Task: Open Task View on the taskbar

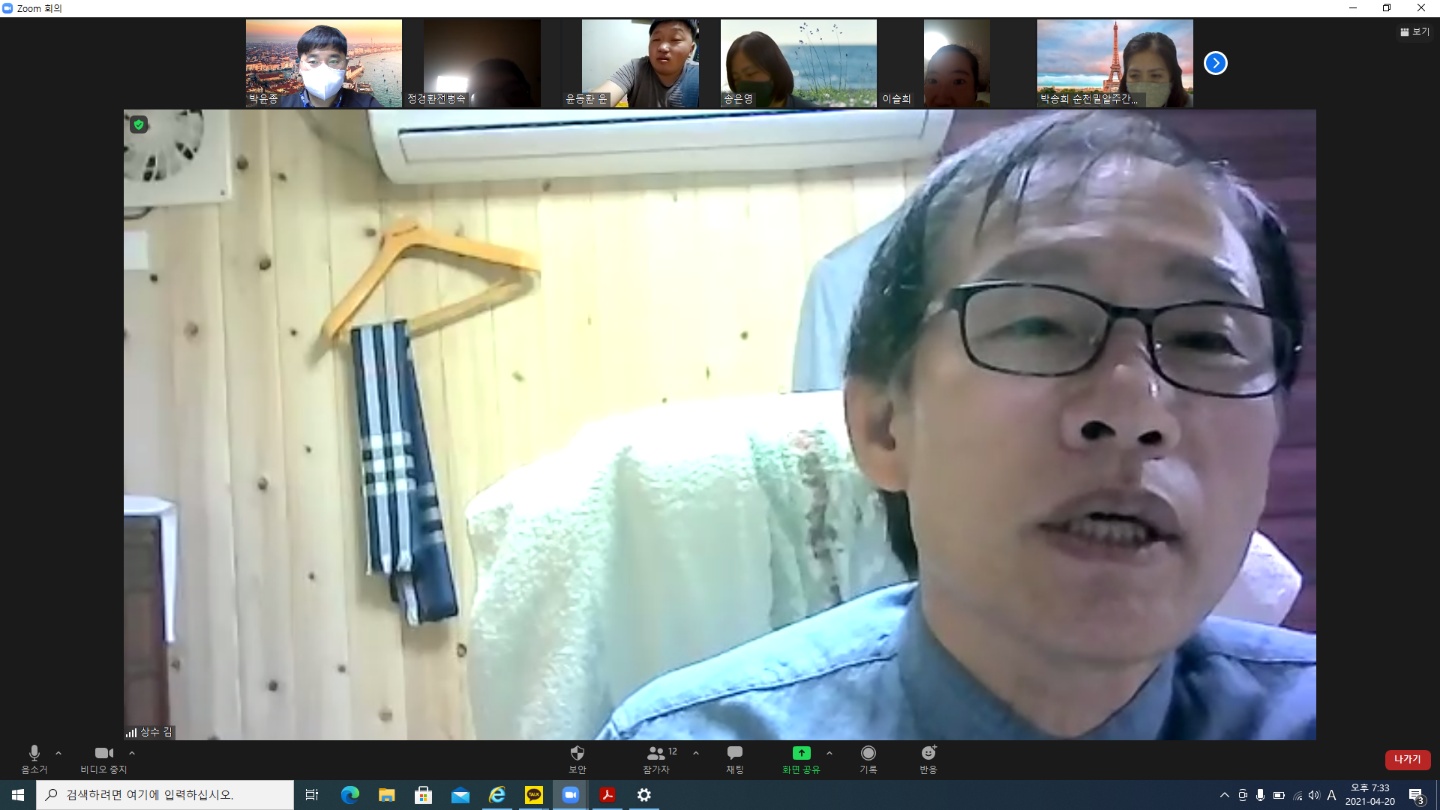Action: pos(312,795)
